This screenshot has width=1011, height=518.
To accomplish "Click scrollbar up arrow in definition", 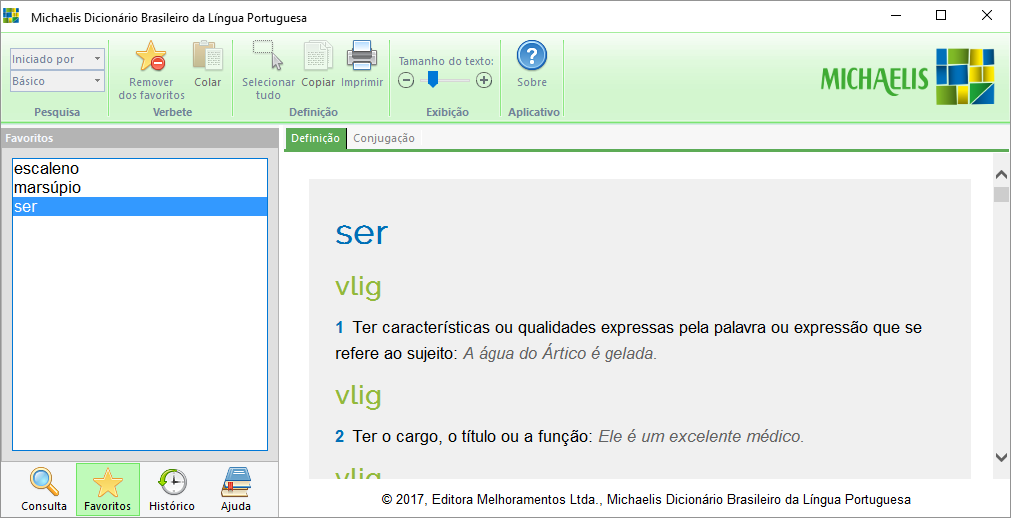I will (x=1001, y=174).
